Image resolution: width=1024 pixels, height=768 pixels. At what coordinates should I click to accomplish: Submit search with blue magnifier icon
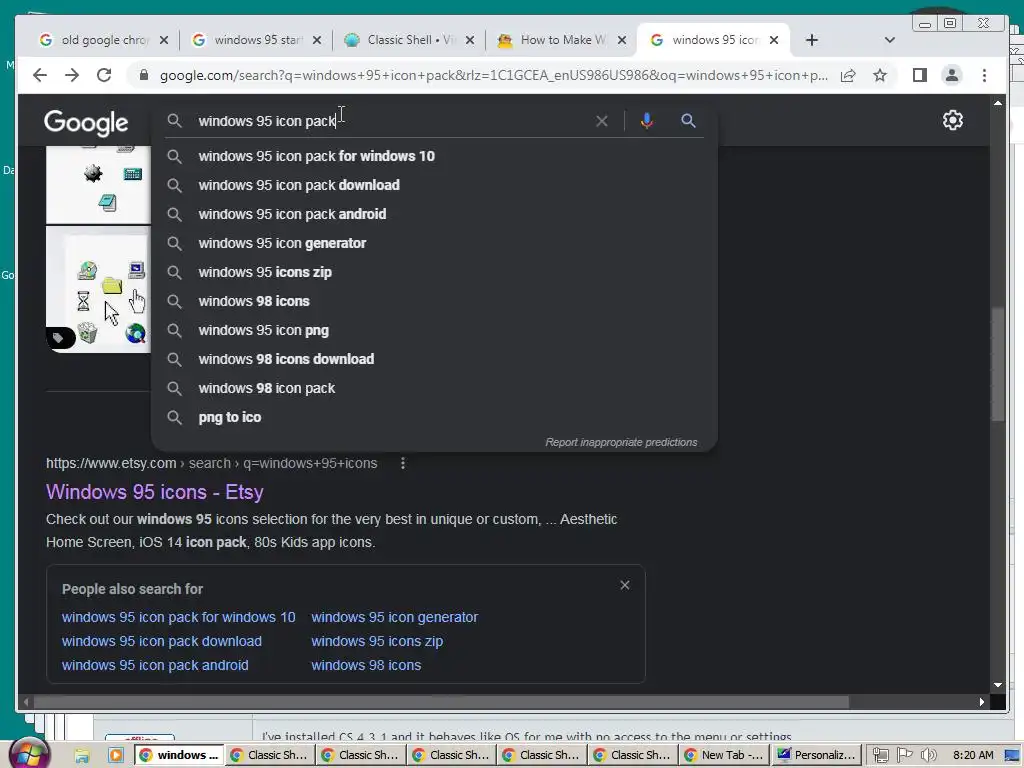pyautogui.click(x=688, y=121)
